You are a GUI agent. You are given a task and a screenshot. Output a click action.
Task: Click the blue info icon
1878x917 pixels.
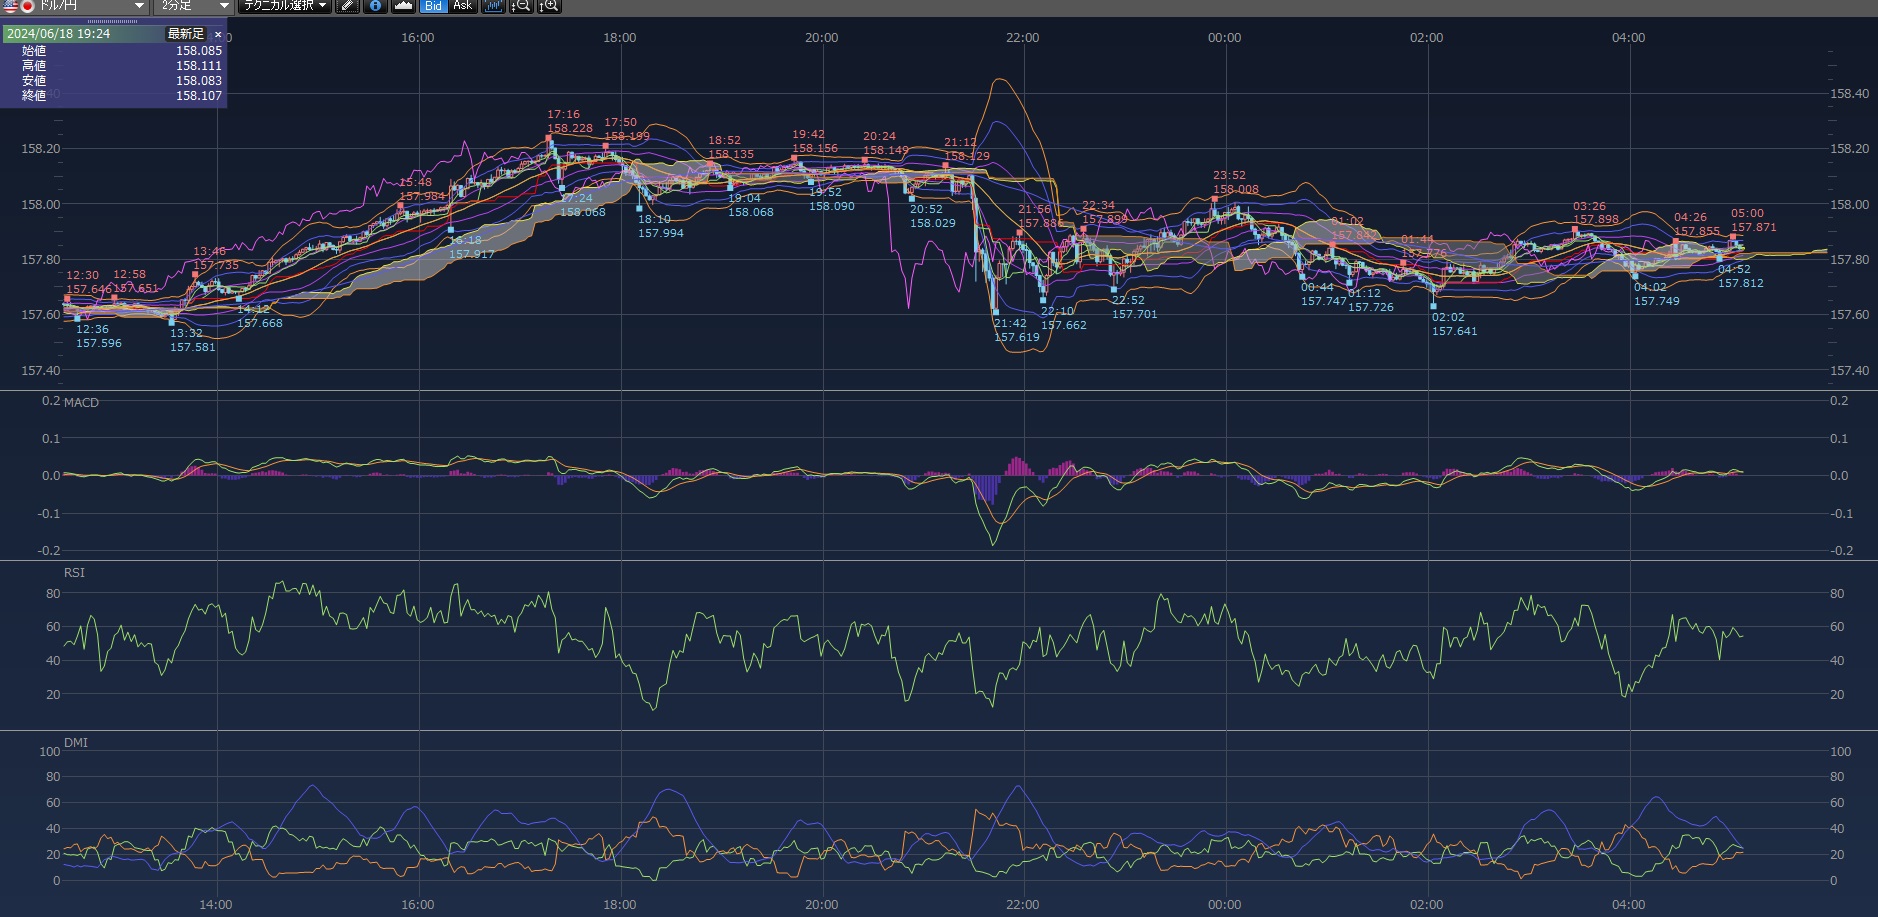(375, 6)
